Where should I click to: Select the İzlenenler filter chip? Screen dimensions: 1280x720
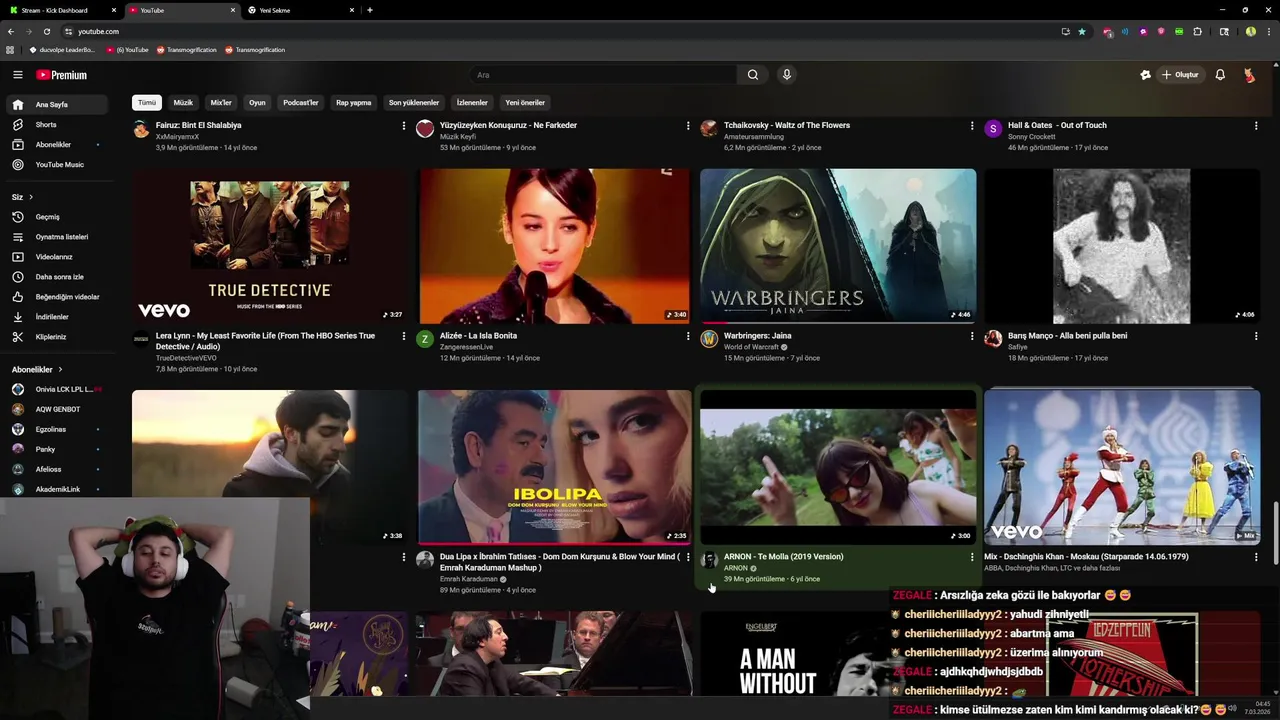472,103
